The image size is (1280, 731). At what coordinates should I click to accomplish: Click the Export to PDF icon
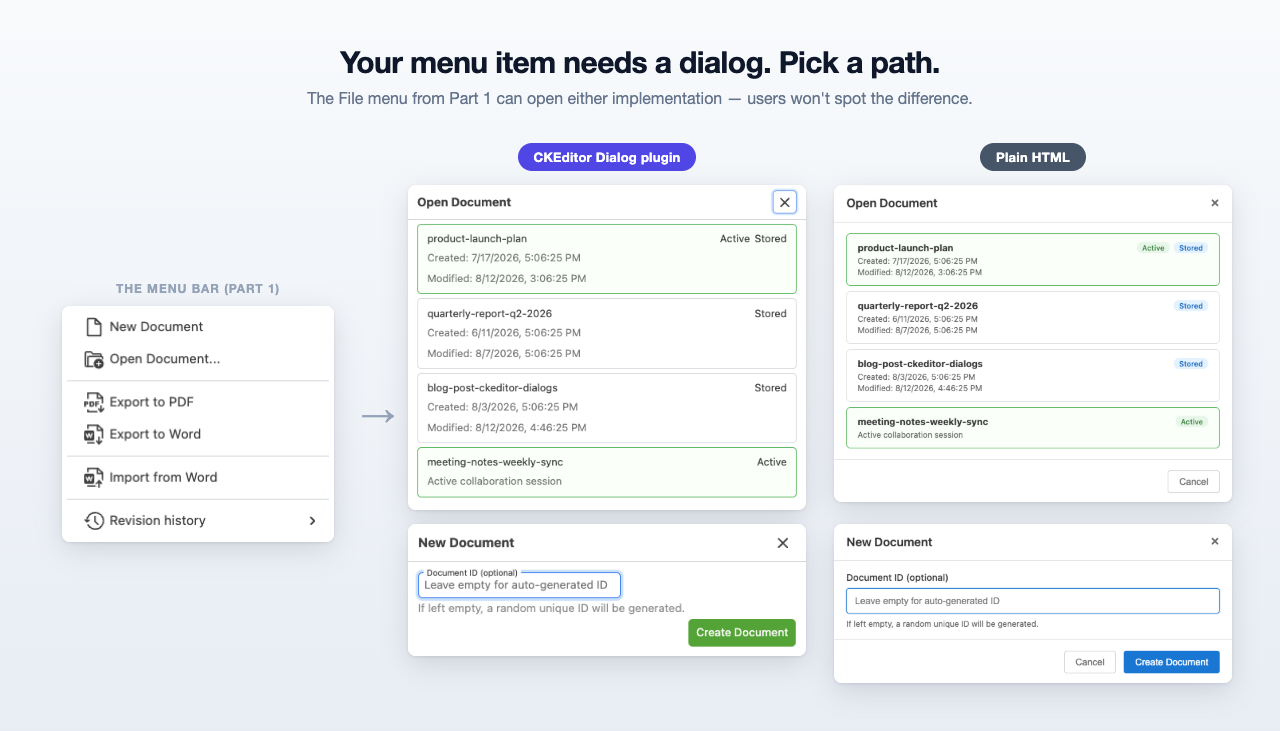tap(94, 402)
